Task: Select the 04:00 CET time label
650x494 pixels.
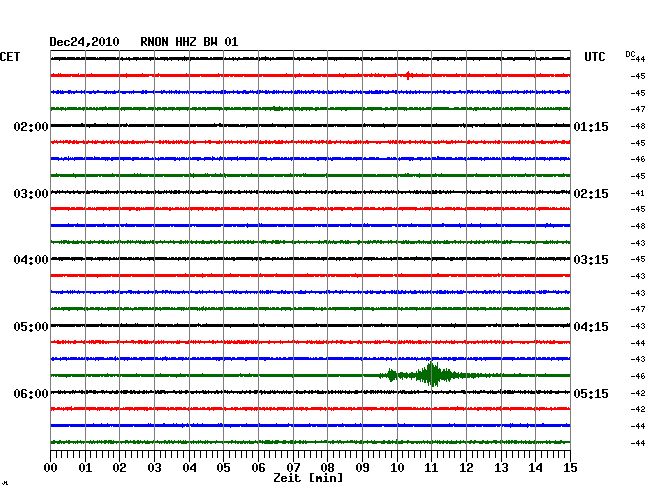Action: (x=31, y=260)
